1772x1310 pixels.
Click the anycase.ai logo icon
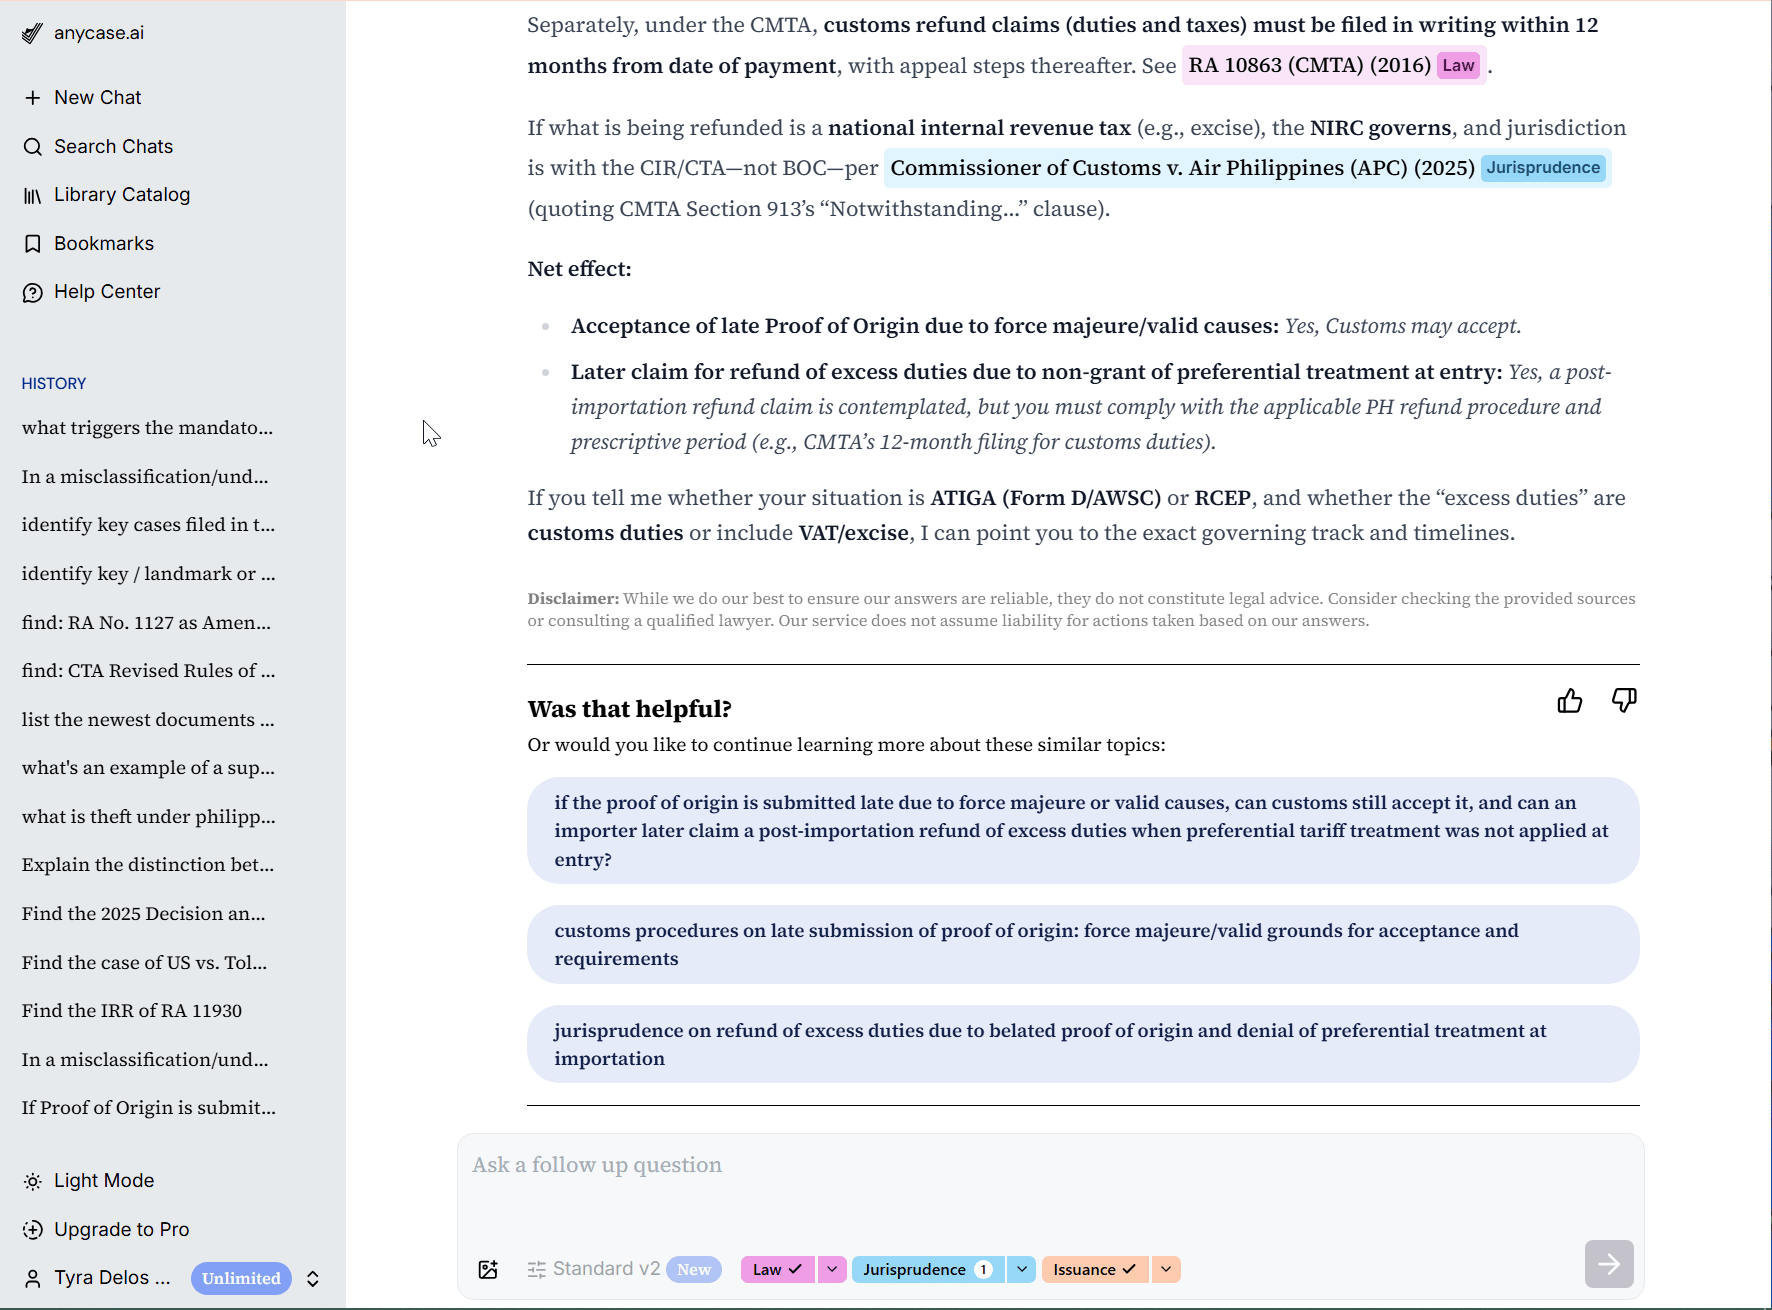33,33
